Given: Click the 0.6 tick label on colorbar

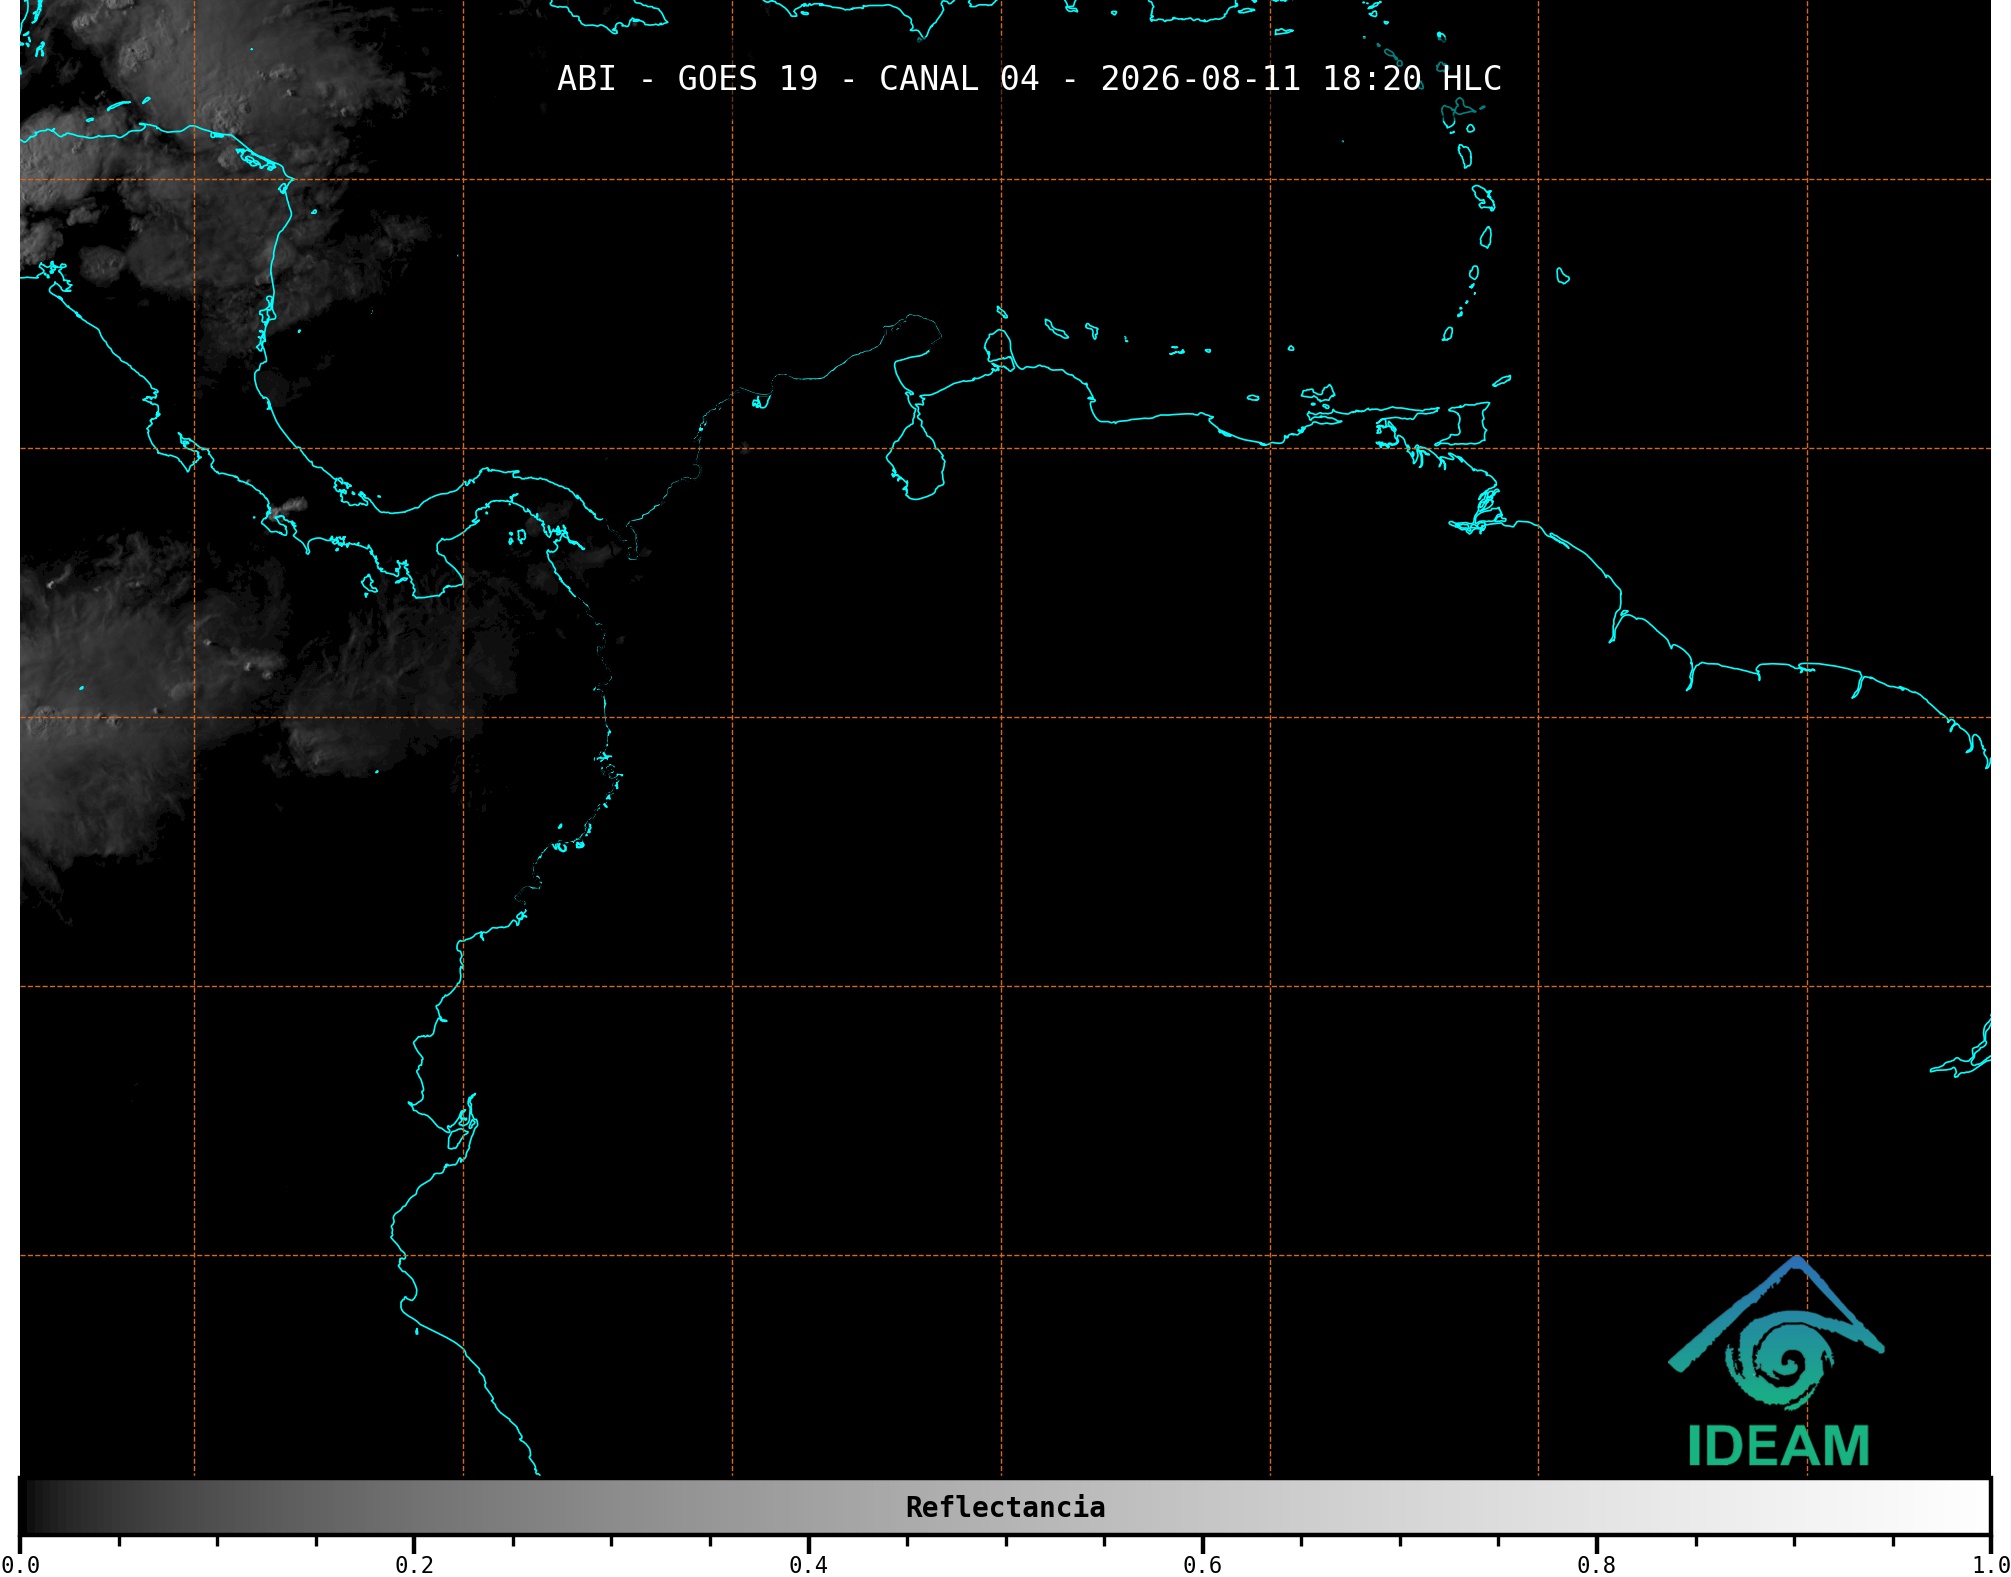Looking at the screenshot, I should tap(1202, 1565).
